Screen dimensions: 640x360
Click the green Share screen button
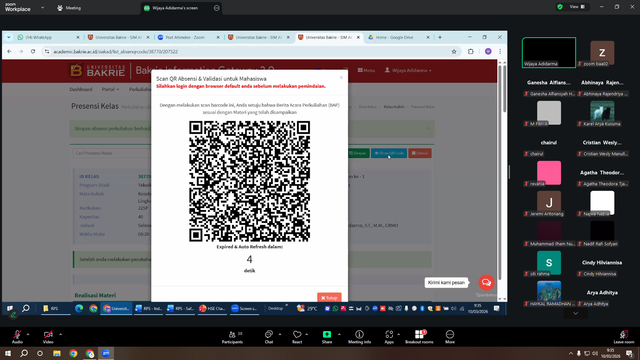327,337
